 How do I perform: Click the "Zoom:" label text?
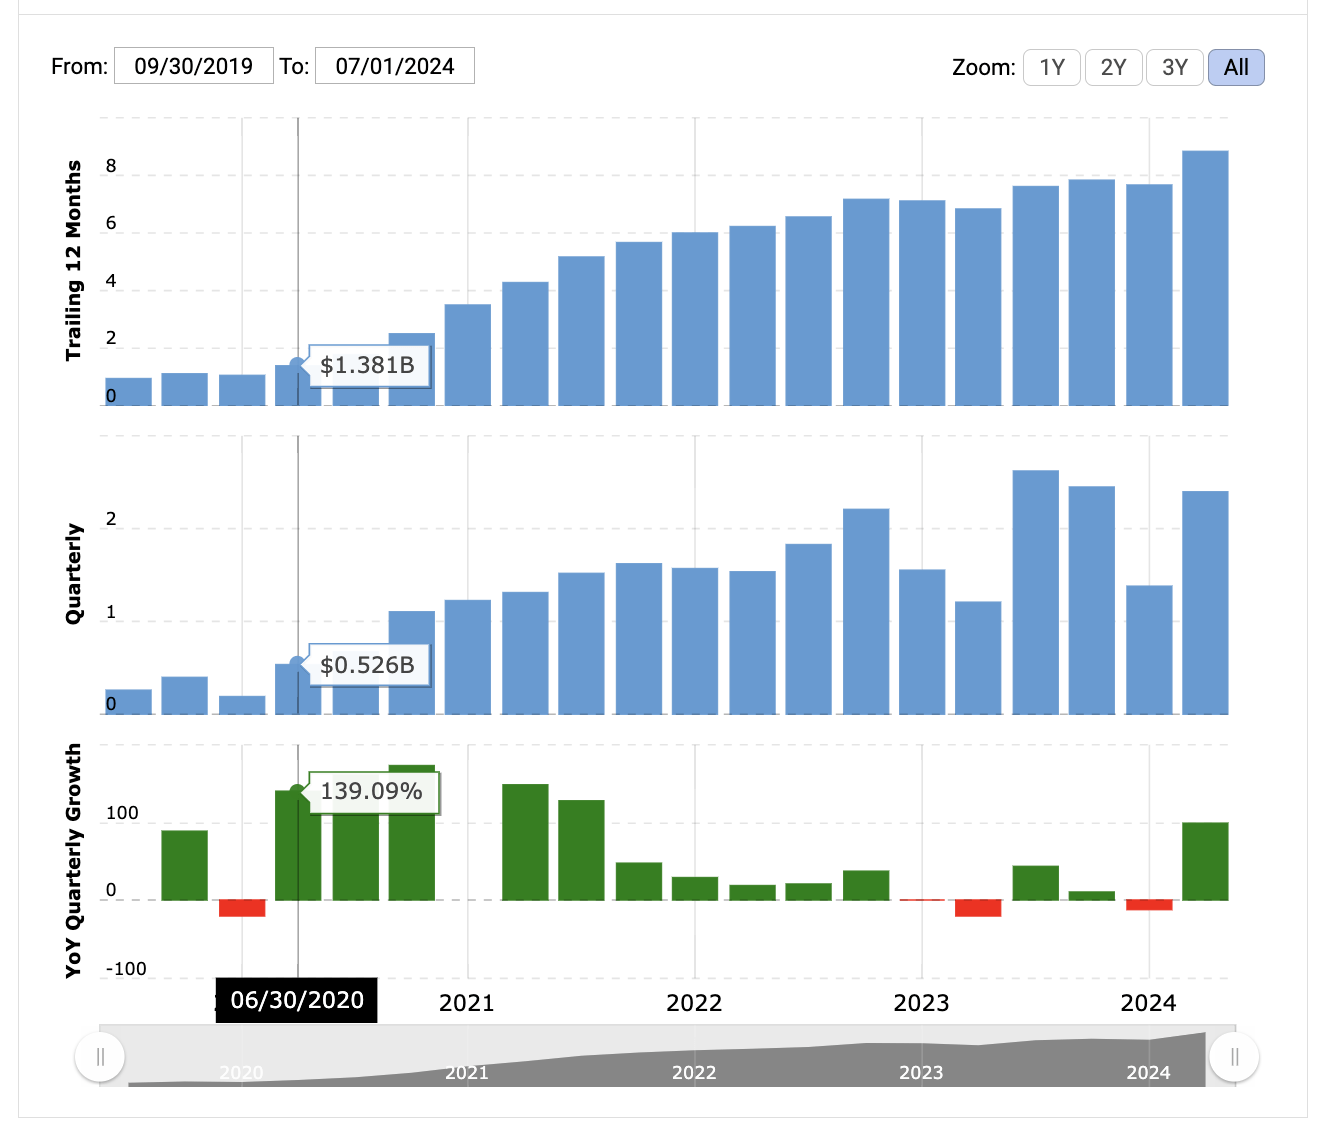(984, 67)
